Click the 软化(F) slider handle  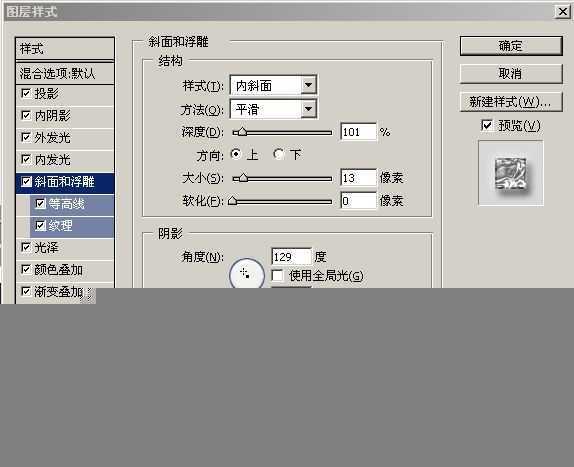(232, 201)
